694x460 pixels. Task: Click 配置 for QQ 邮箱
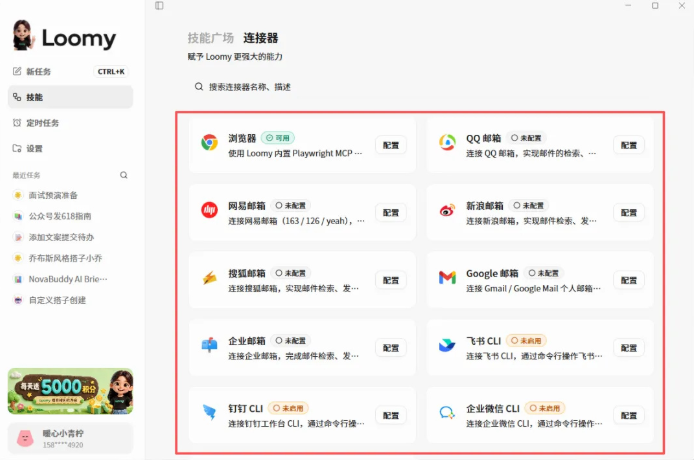[x=628, y=145]
